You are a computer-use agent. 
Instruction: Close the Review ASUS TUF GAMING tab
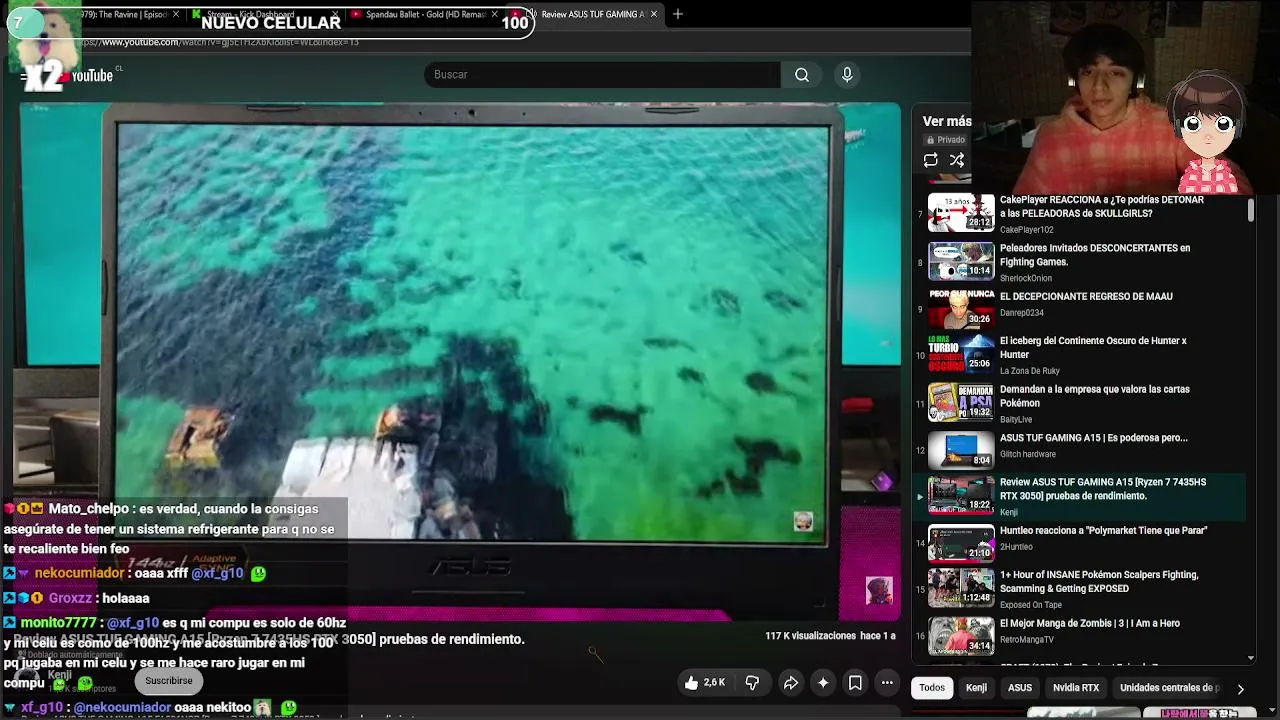pyautogui.click(x=654, y=14)
